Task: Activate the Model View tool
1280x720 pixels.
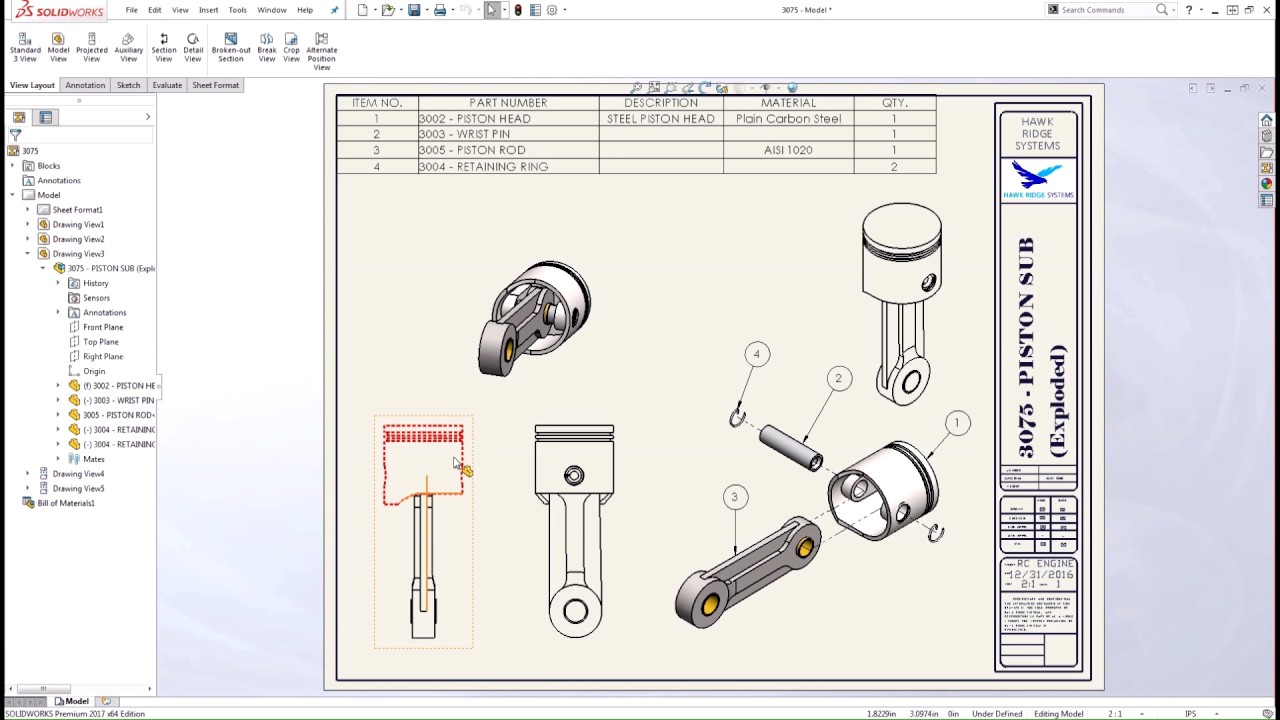Action: pos(57,43)
